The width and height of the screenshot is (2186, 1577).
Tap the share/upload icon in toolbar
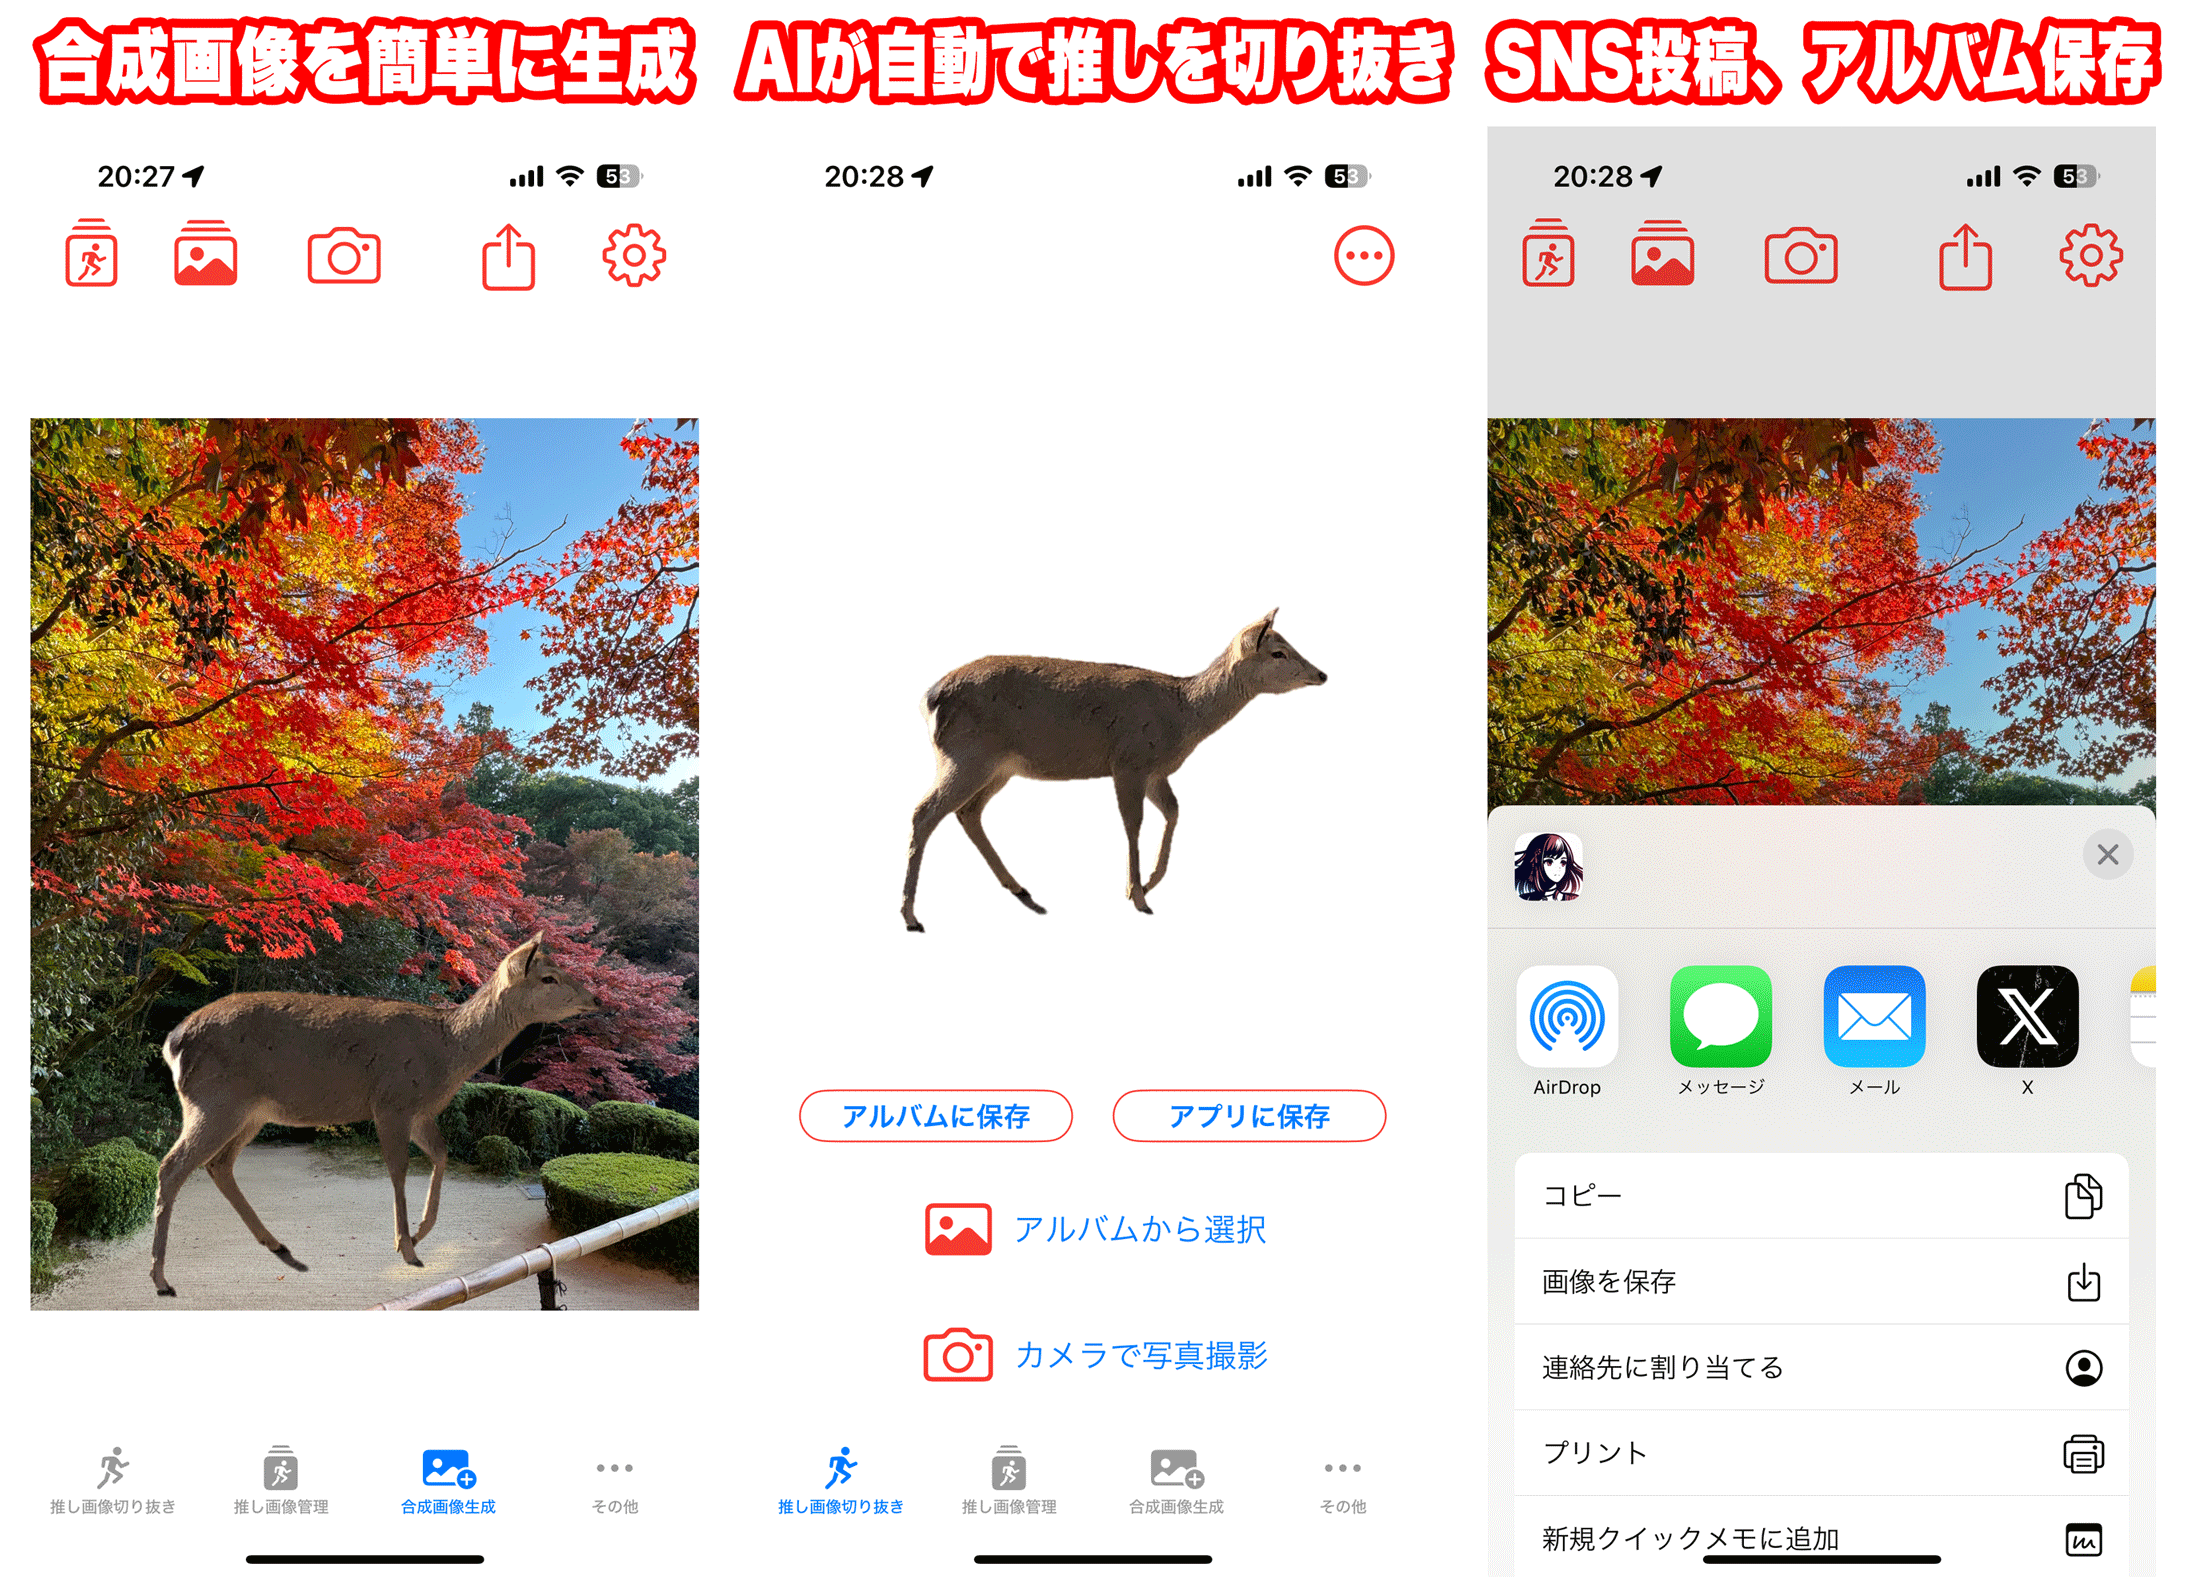(x=506, y=265)
